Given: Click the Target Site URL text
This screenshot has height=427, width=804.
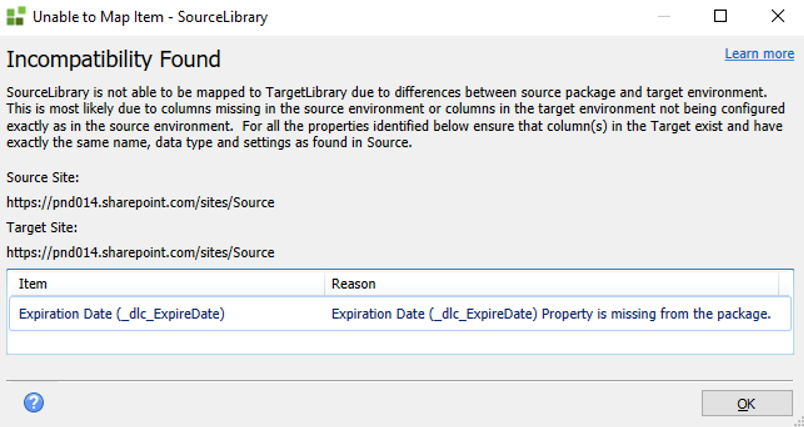Looking at the screenshot, I should 140,252.
